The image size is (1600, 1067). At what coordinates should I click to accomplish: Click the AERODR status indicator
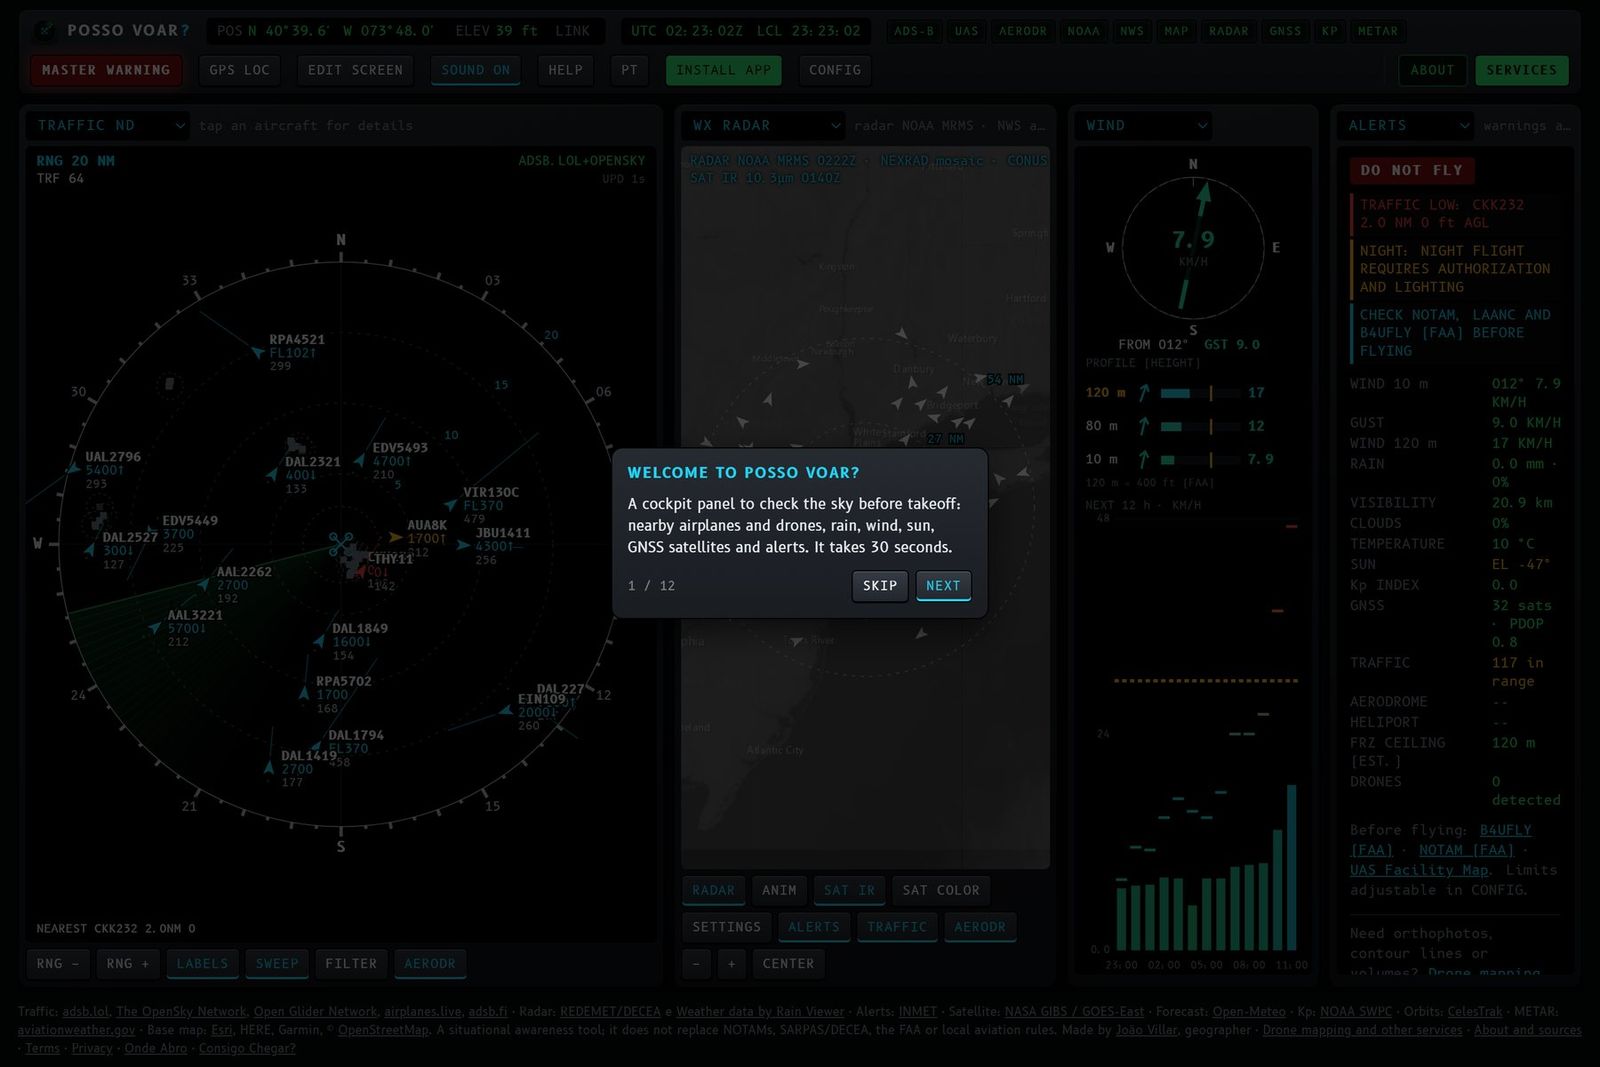tap(1022, 31)
